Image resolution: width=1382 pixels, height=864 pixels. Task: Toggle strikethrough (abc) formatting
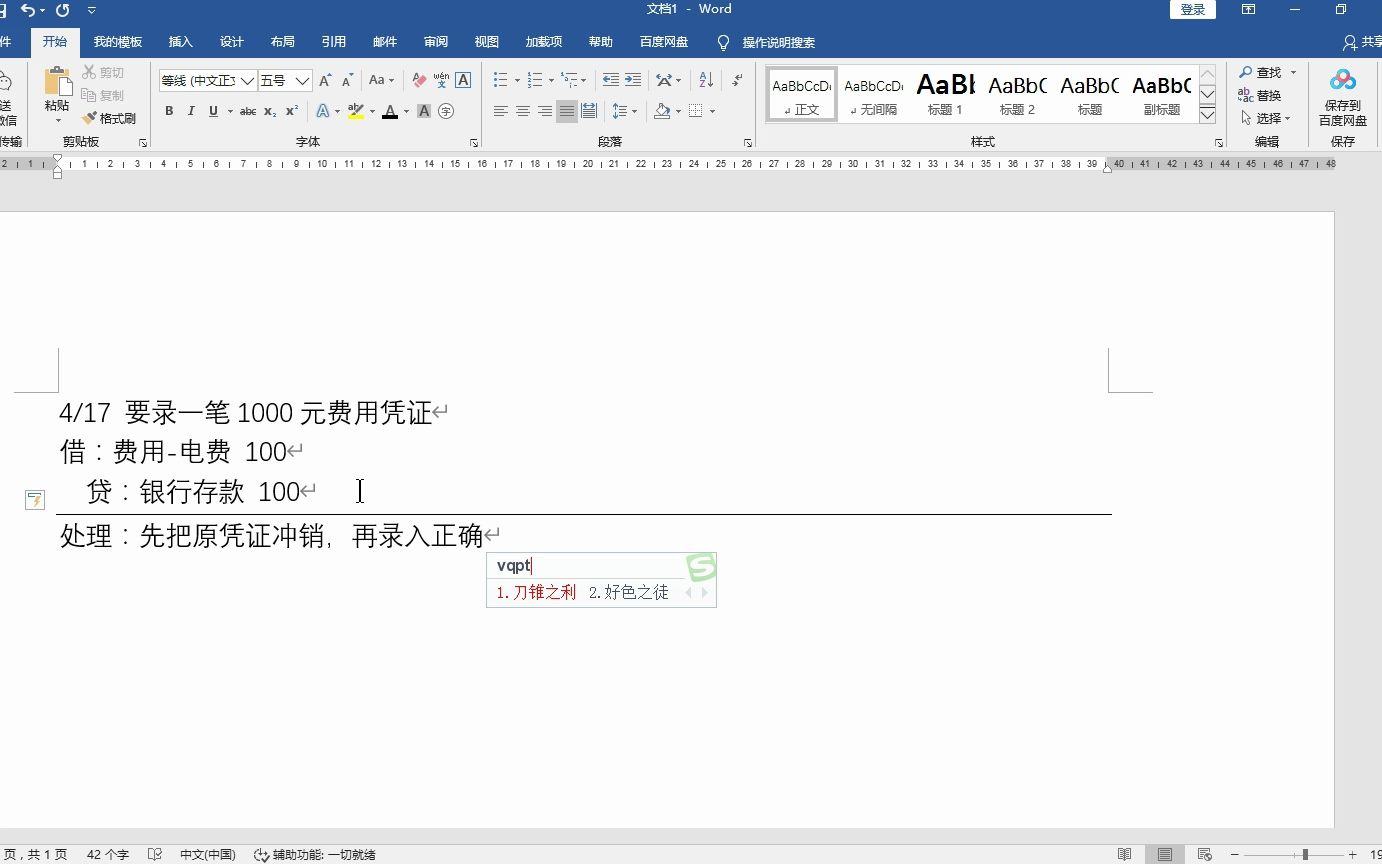248,111
